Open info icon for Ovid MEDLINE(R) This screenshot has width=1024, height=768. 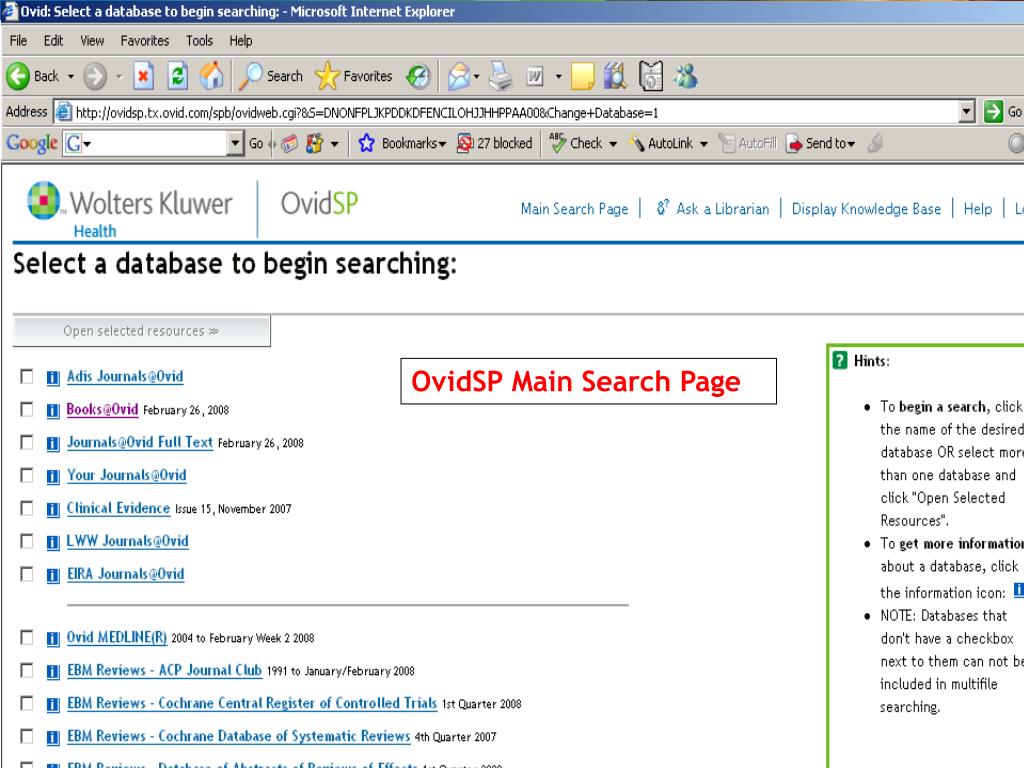[x=53, y=639]
